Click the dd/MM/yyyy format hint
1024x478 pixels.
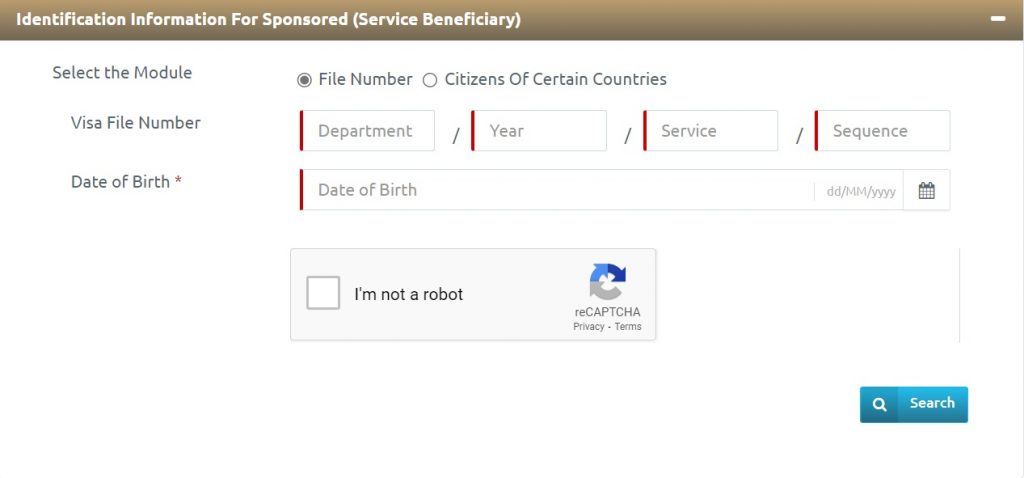pyautogui.click(x=861, y=192)
